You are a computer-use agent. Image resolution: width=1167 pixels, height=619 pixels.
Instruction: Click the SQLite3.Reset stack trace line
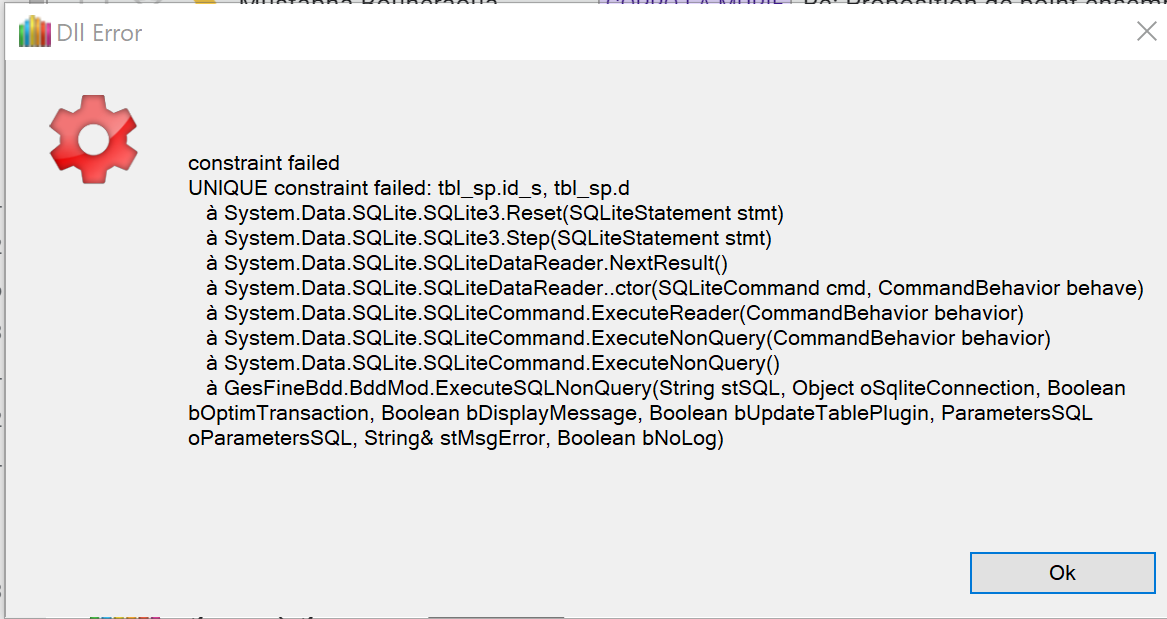click(x=494, y=213)
